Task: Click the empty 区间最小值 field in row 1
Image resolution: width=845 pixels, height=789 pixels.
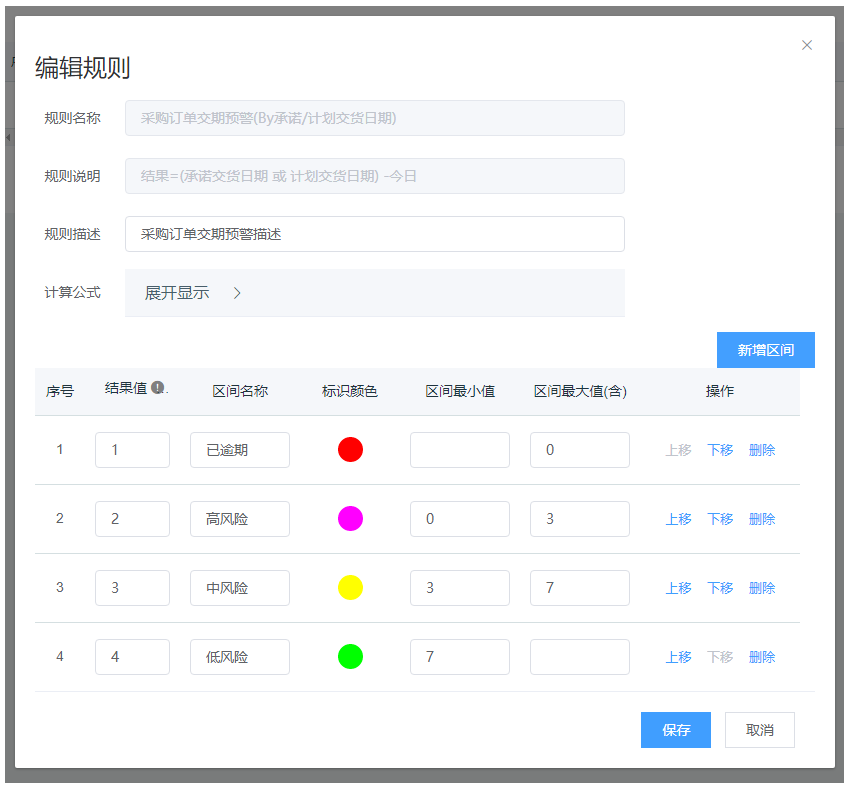Action: point(459,450)
